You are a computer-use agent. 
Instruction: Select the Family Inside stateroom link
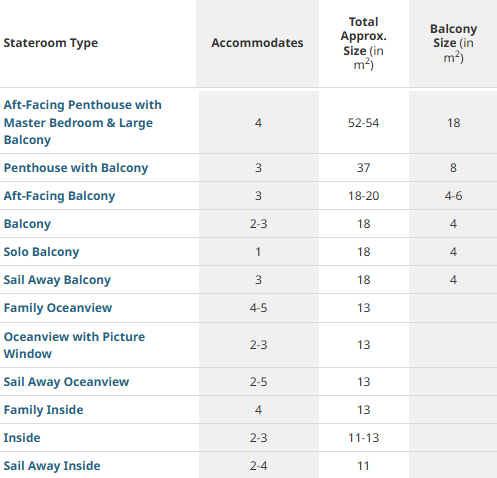point(44,410)
